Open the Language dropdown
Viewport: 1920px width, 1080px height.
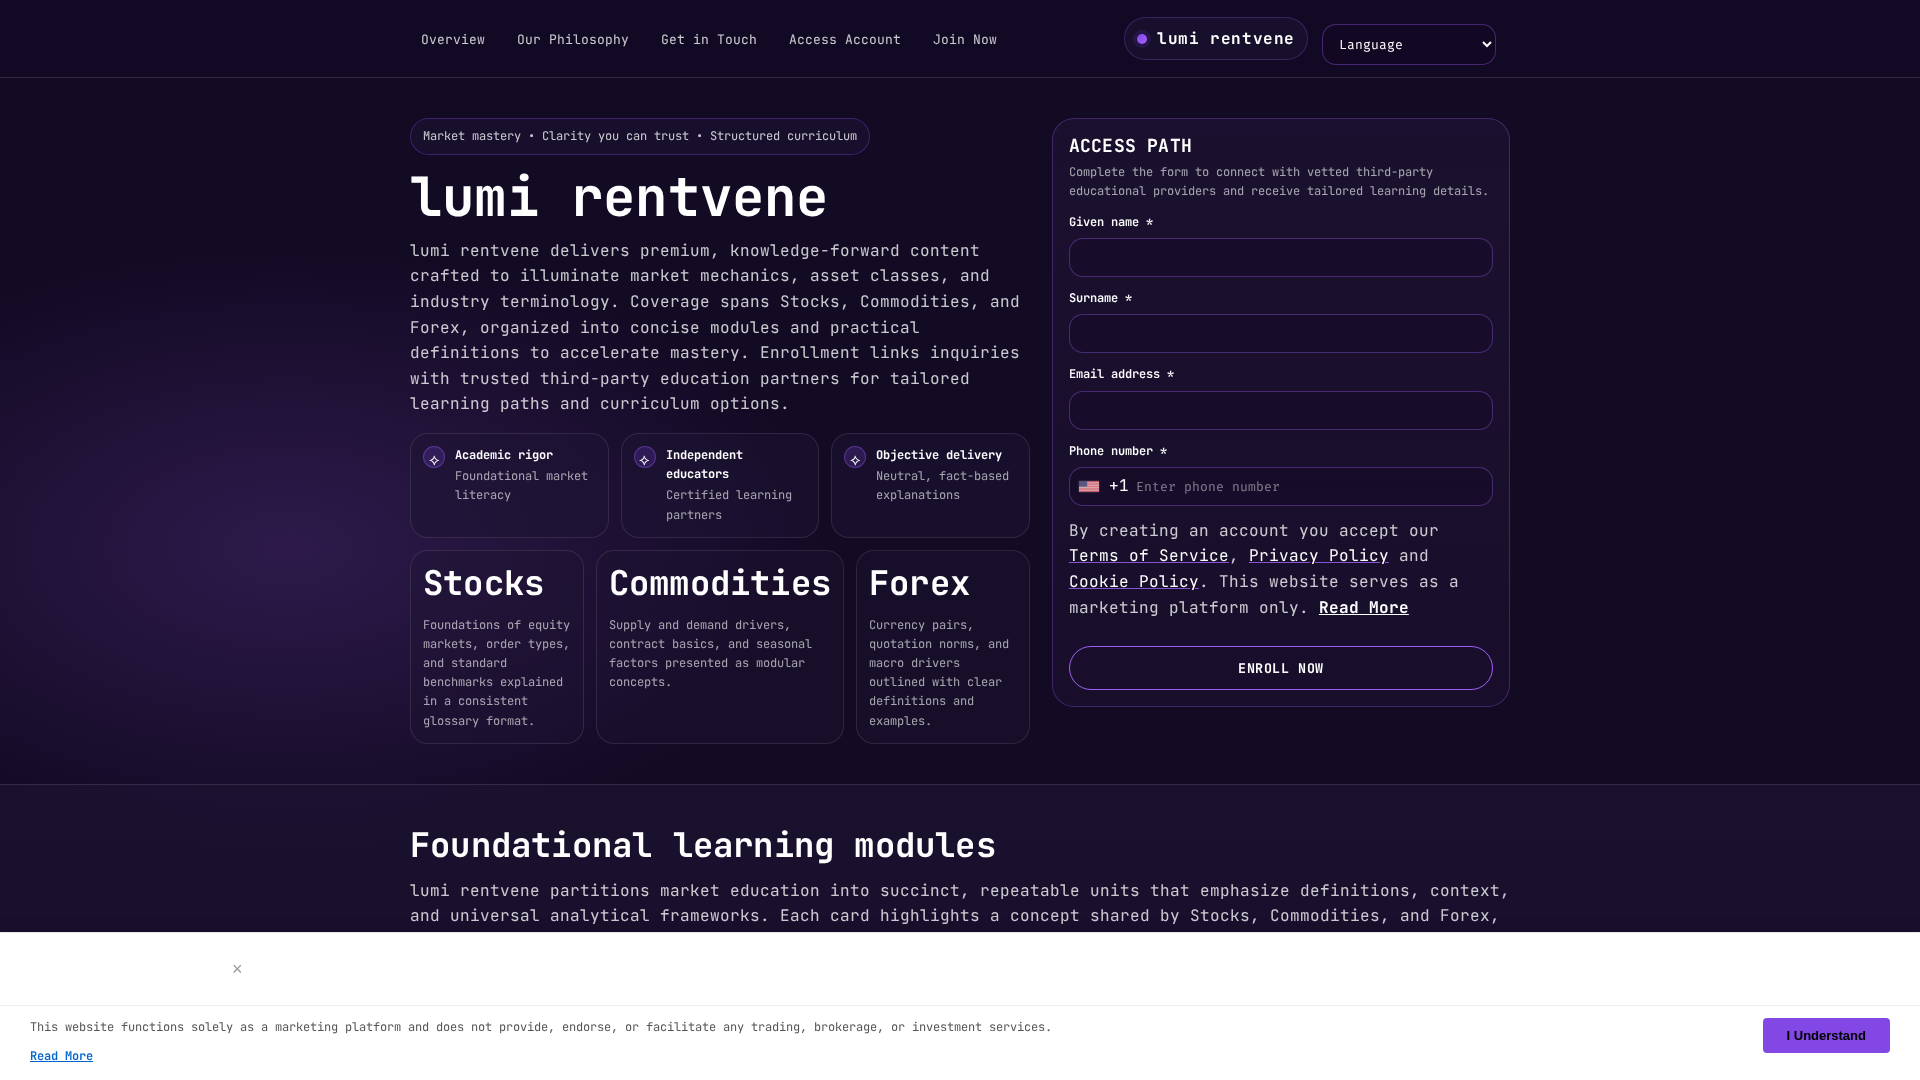(1408, 45)
